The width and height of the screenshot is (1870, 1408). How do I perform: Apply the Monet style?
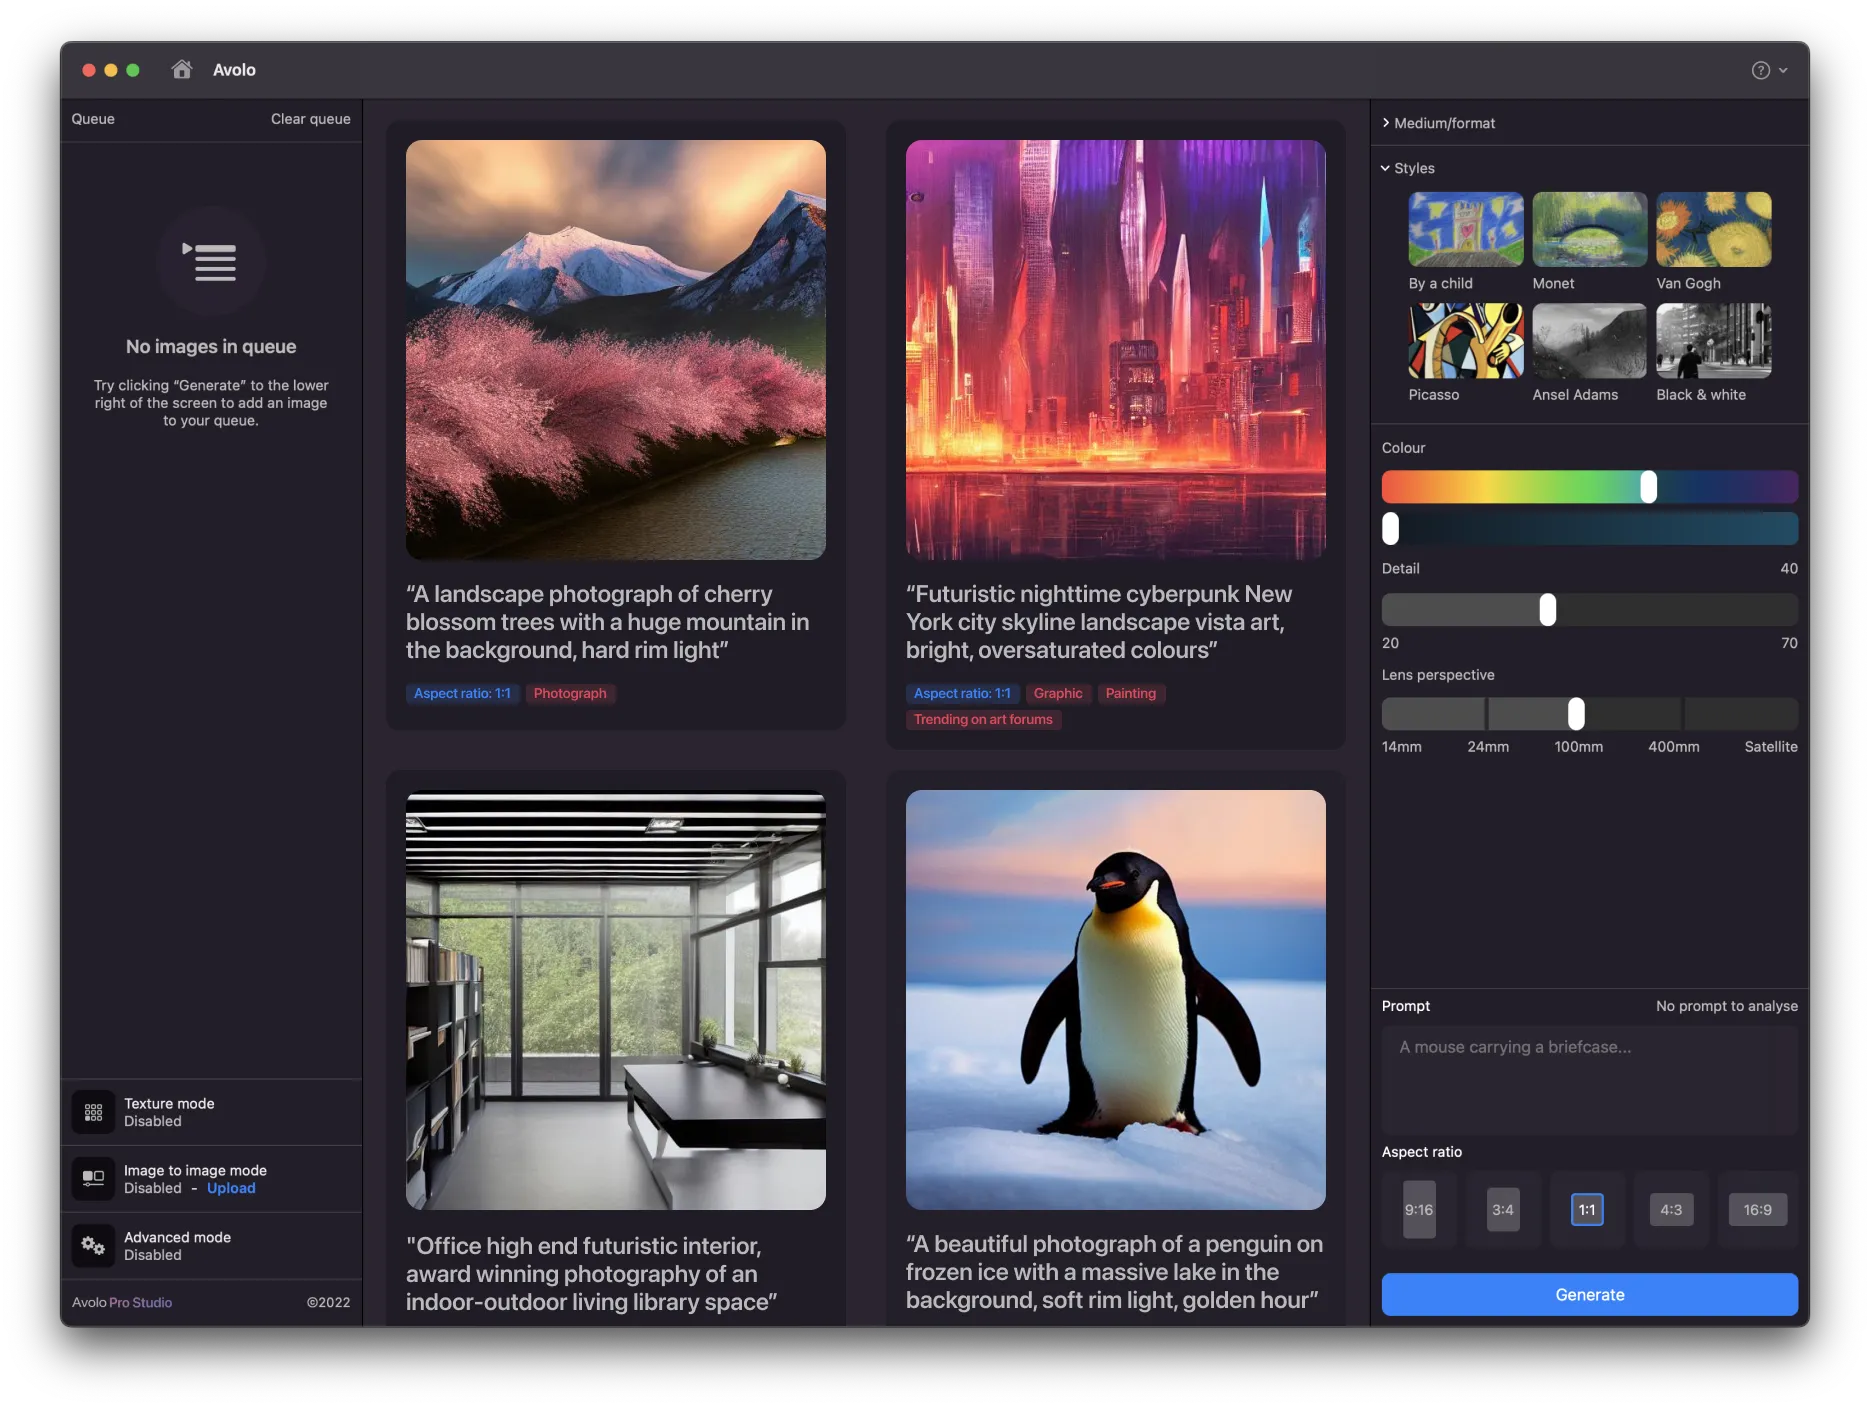(1589, 229)
